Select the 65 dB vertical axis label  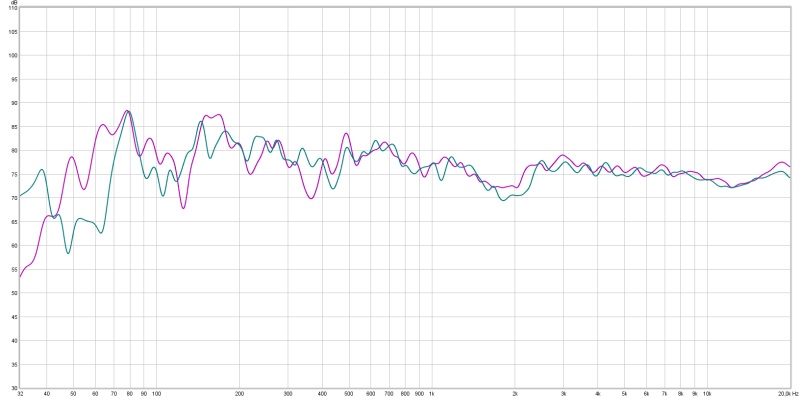pos(14,222)
